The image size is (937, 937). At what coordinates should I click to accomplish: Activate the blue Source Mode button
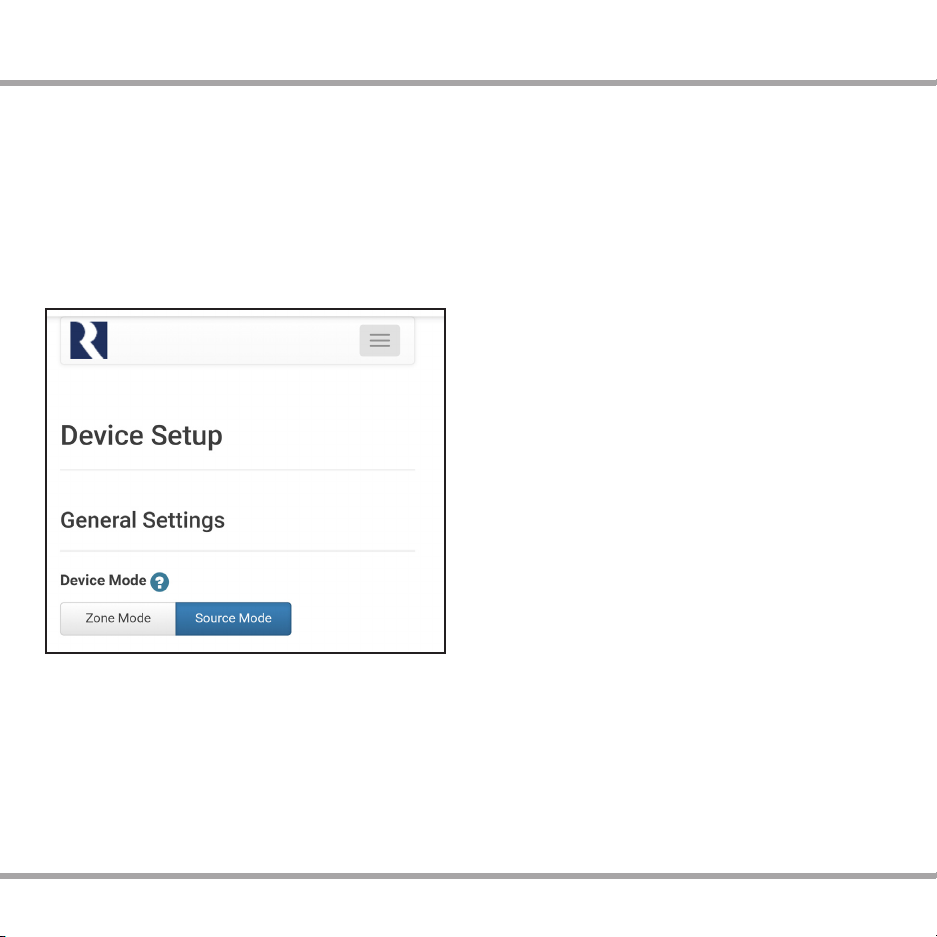233,618
